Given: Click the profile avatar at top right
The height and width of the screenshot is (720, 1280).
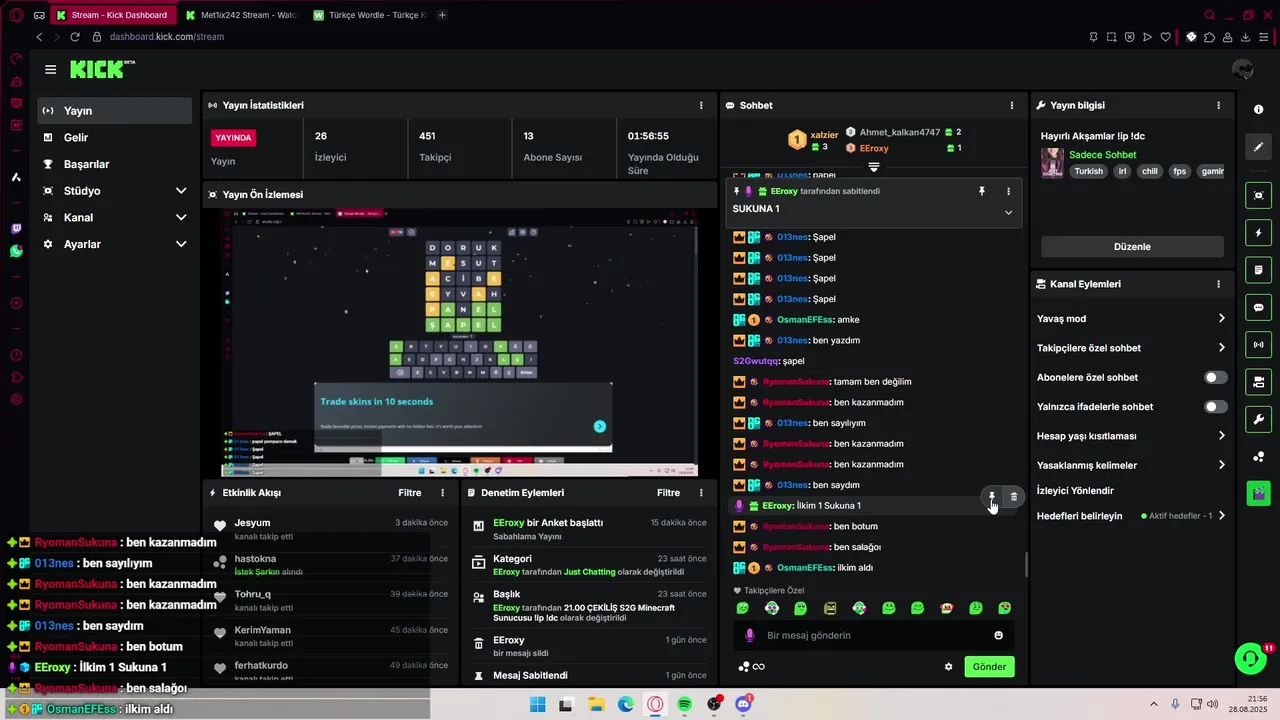Looking at the screenshot, I should [x=1243, y=69].
